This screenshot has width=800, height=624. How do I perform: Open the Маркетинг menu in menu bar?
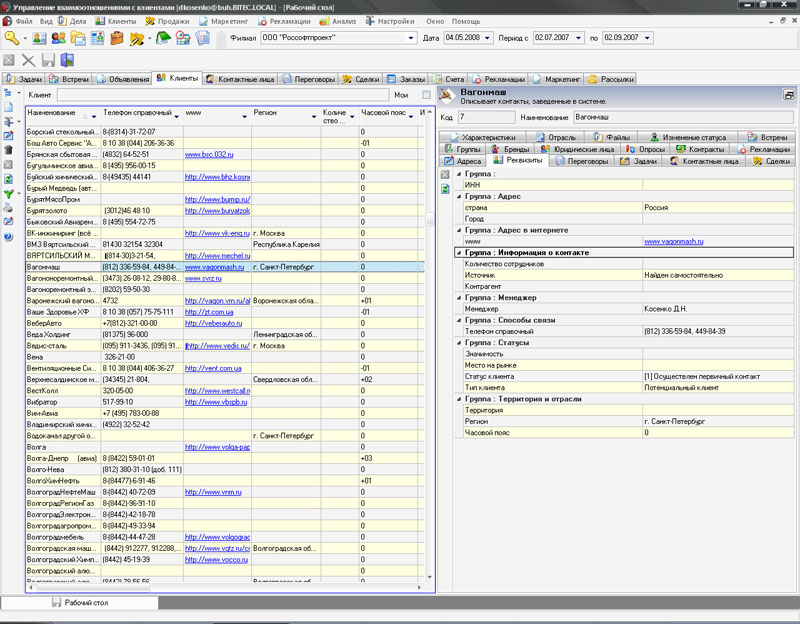pos(223,21)
